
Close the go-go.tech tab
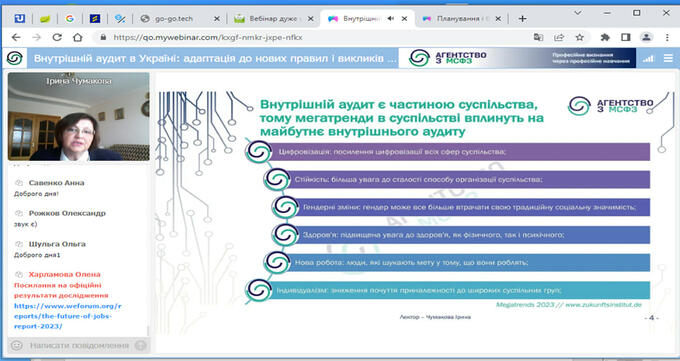(x=217, y=19)
